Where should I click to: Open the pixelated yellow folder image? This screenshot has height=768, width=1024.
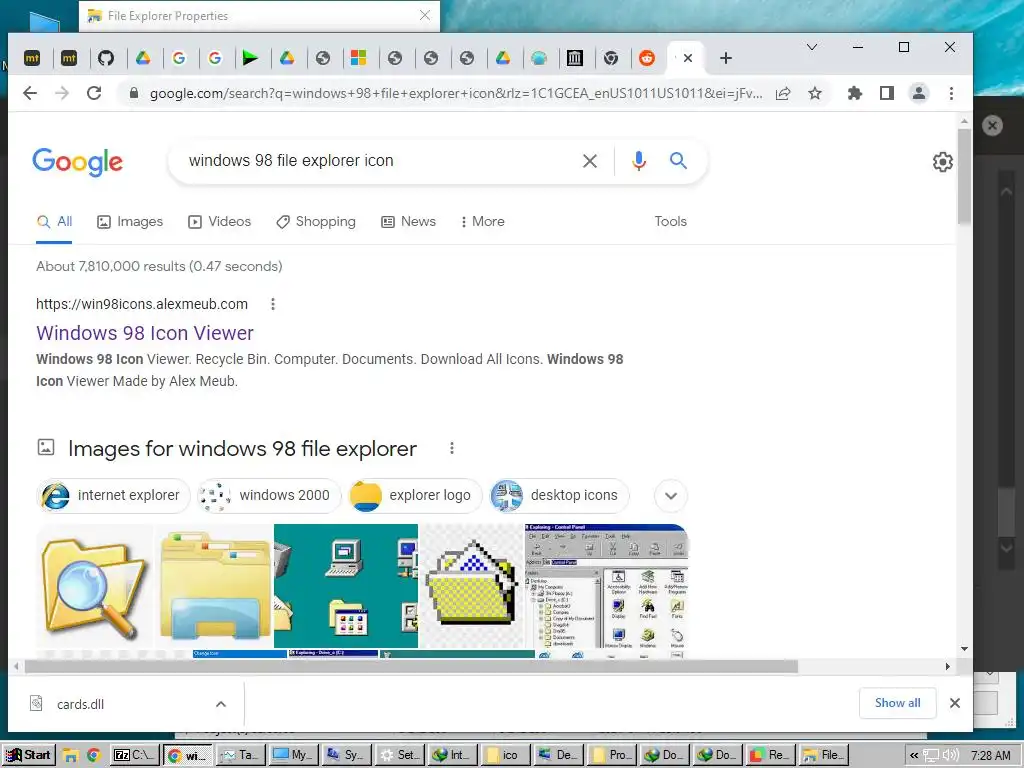click(x=471, y=586)
